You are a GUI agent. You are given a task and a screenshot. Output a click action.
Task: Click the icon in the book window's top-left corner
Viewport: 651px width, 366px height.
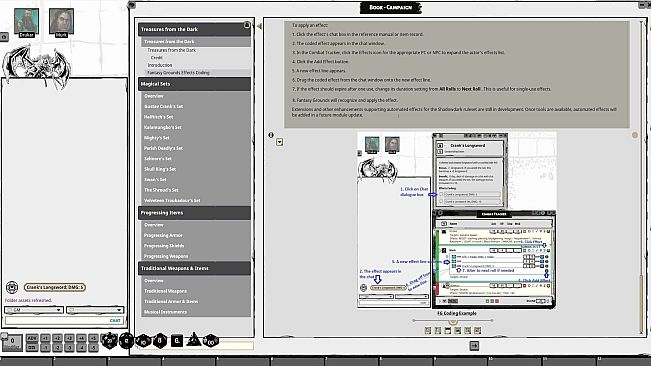[x=132, y=5]
